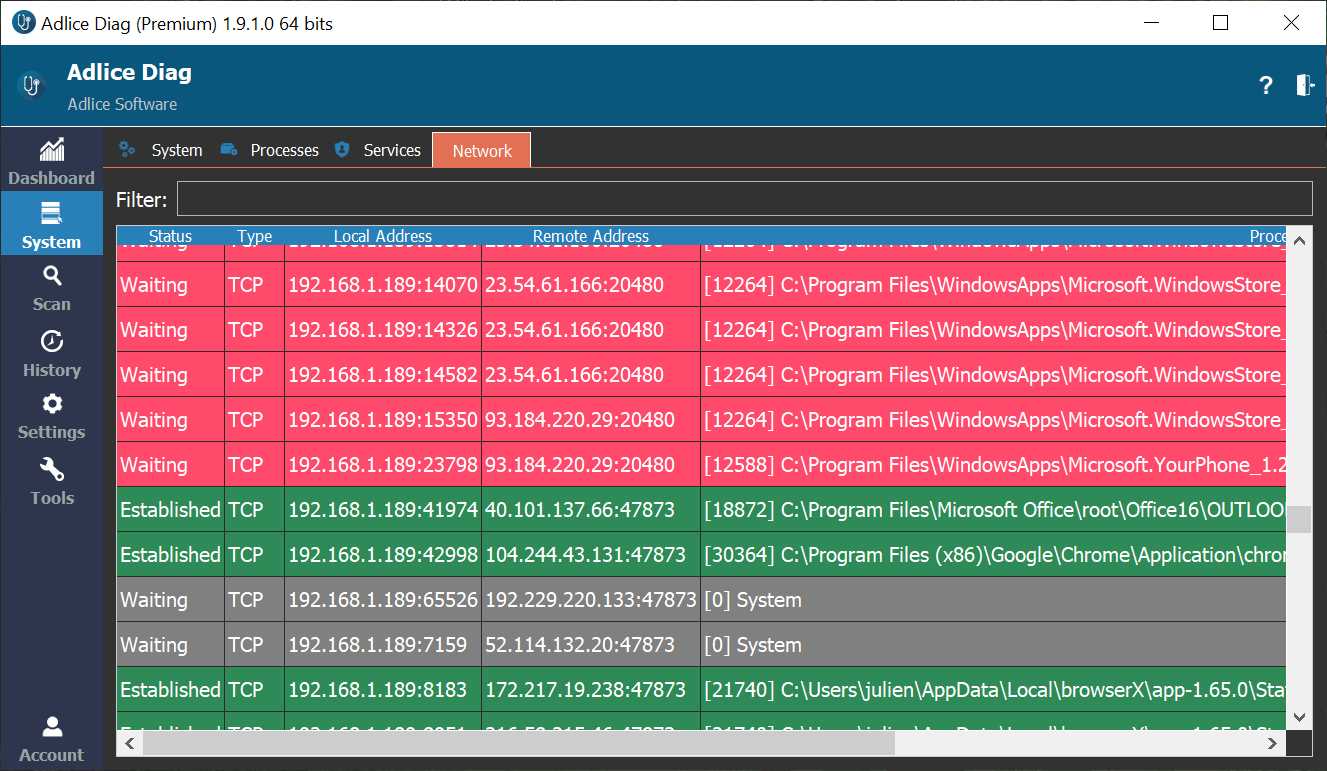Click the horizontal scrollbar right arrow
Image resolution: width=1327 pixels, height=771 pixels.
[x=1273, y=744]
